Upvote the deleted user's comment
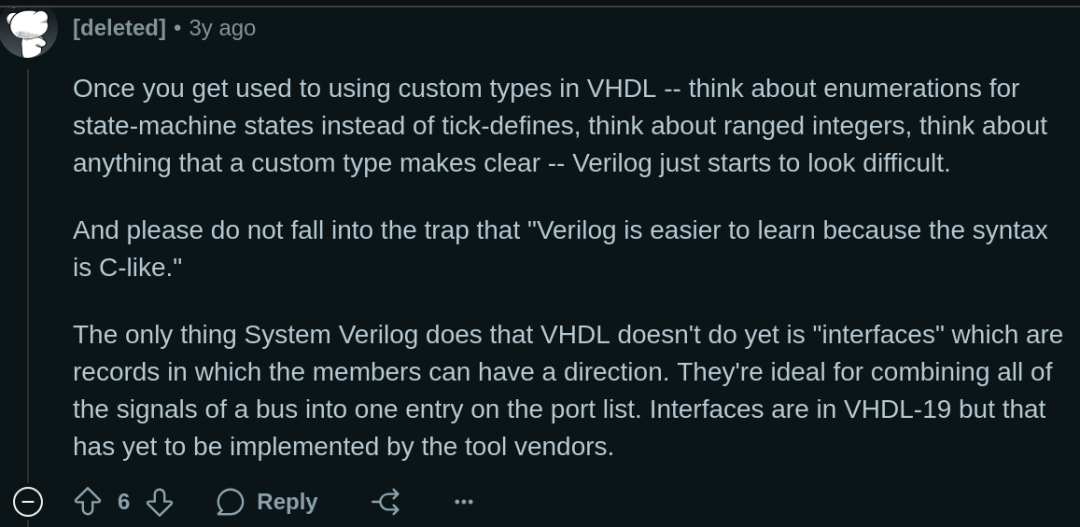 pos(87,502)
